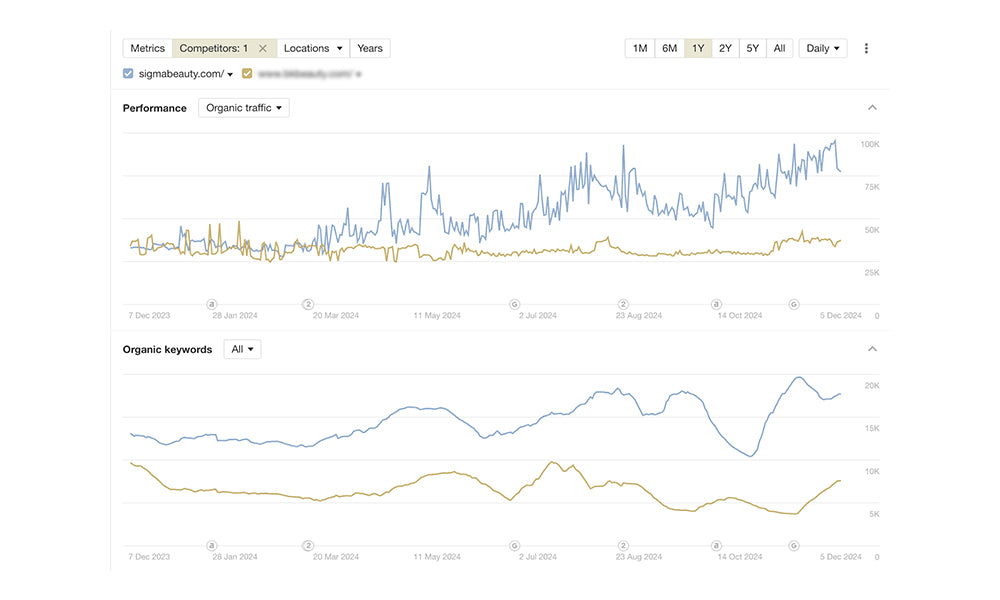Toggle the blurred competitor domain checkbox
The height and width of the screenshot is (600, 1000).
247,74
